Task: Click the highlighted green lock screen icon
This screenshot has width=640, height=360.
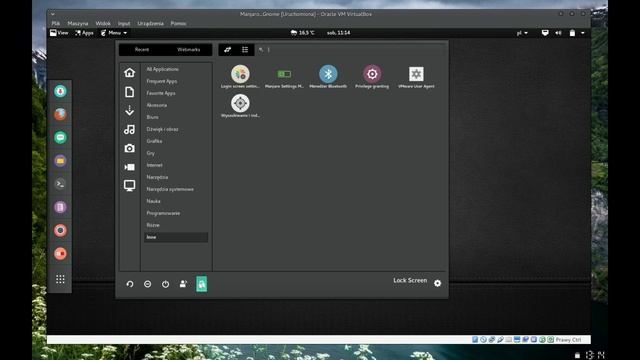Action: pos(202,284)
